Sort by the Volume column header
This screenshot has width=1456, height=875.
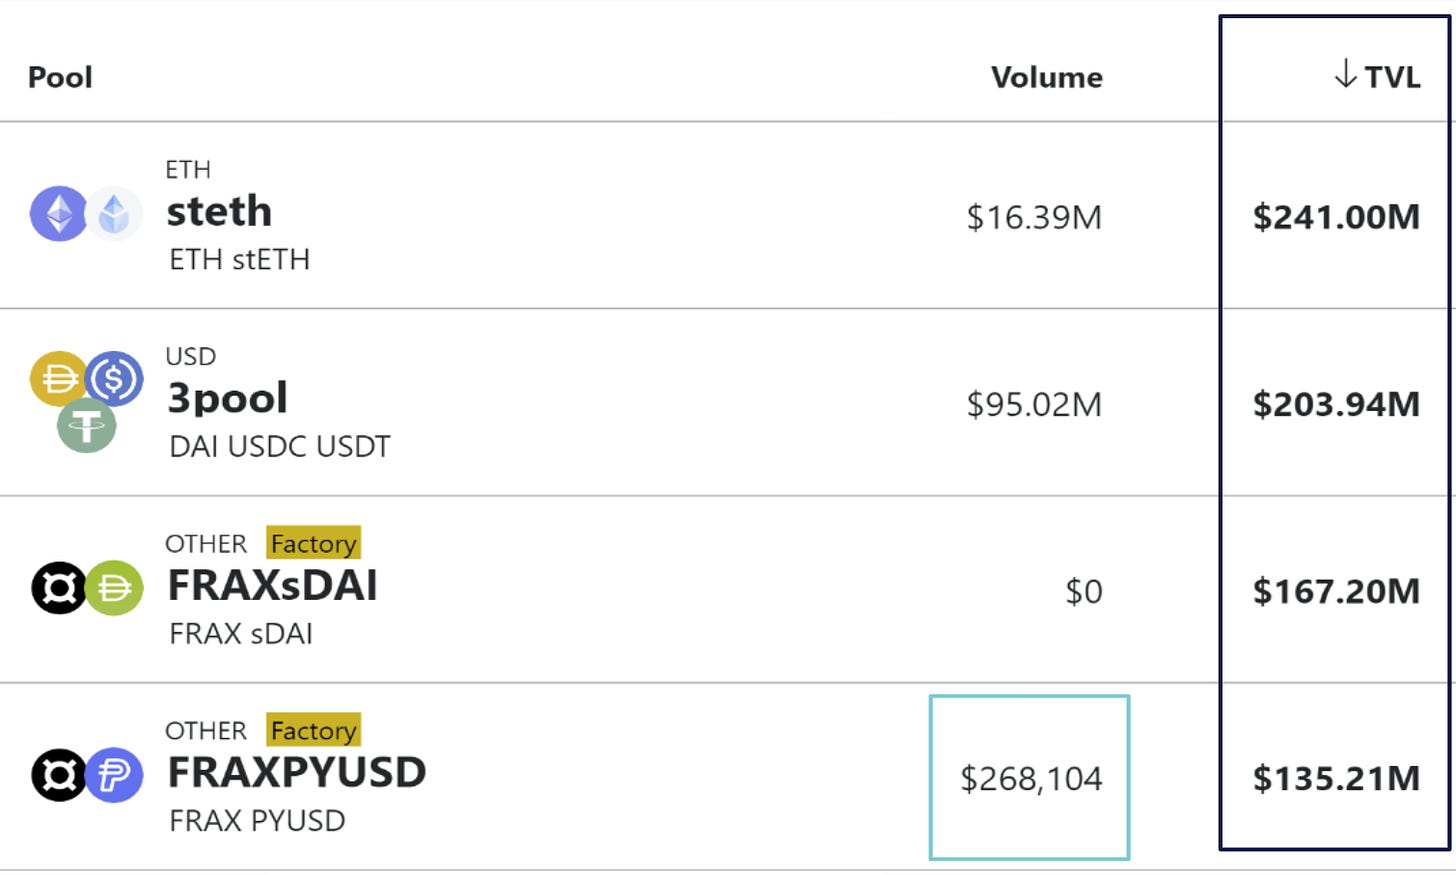coord(1047,77)
